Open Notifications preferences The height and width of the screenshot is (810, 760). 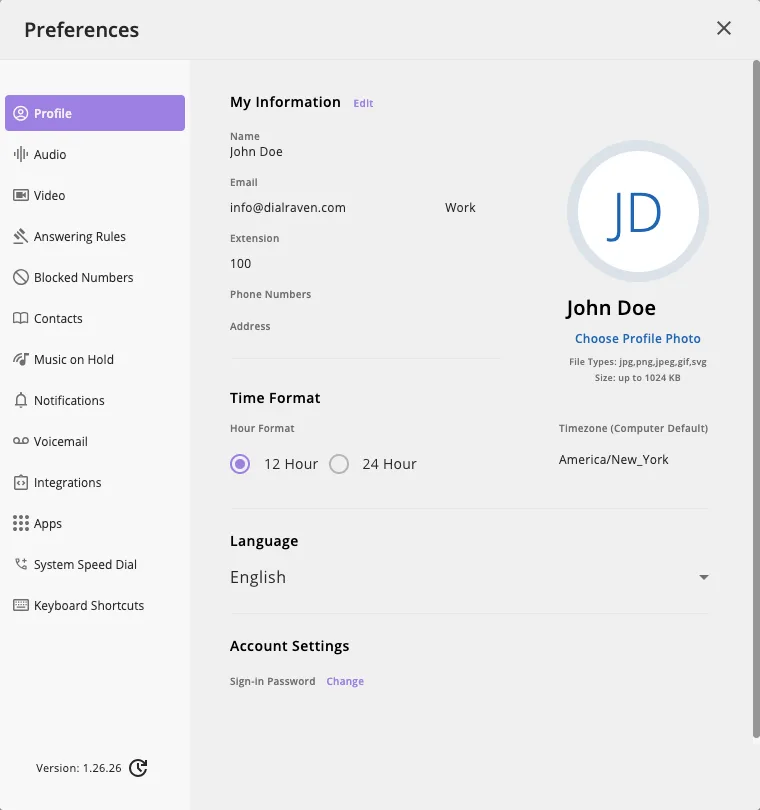point(69,400)
